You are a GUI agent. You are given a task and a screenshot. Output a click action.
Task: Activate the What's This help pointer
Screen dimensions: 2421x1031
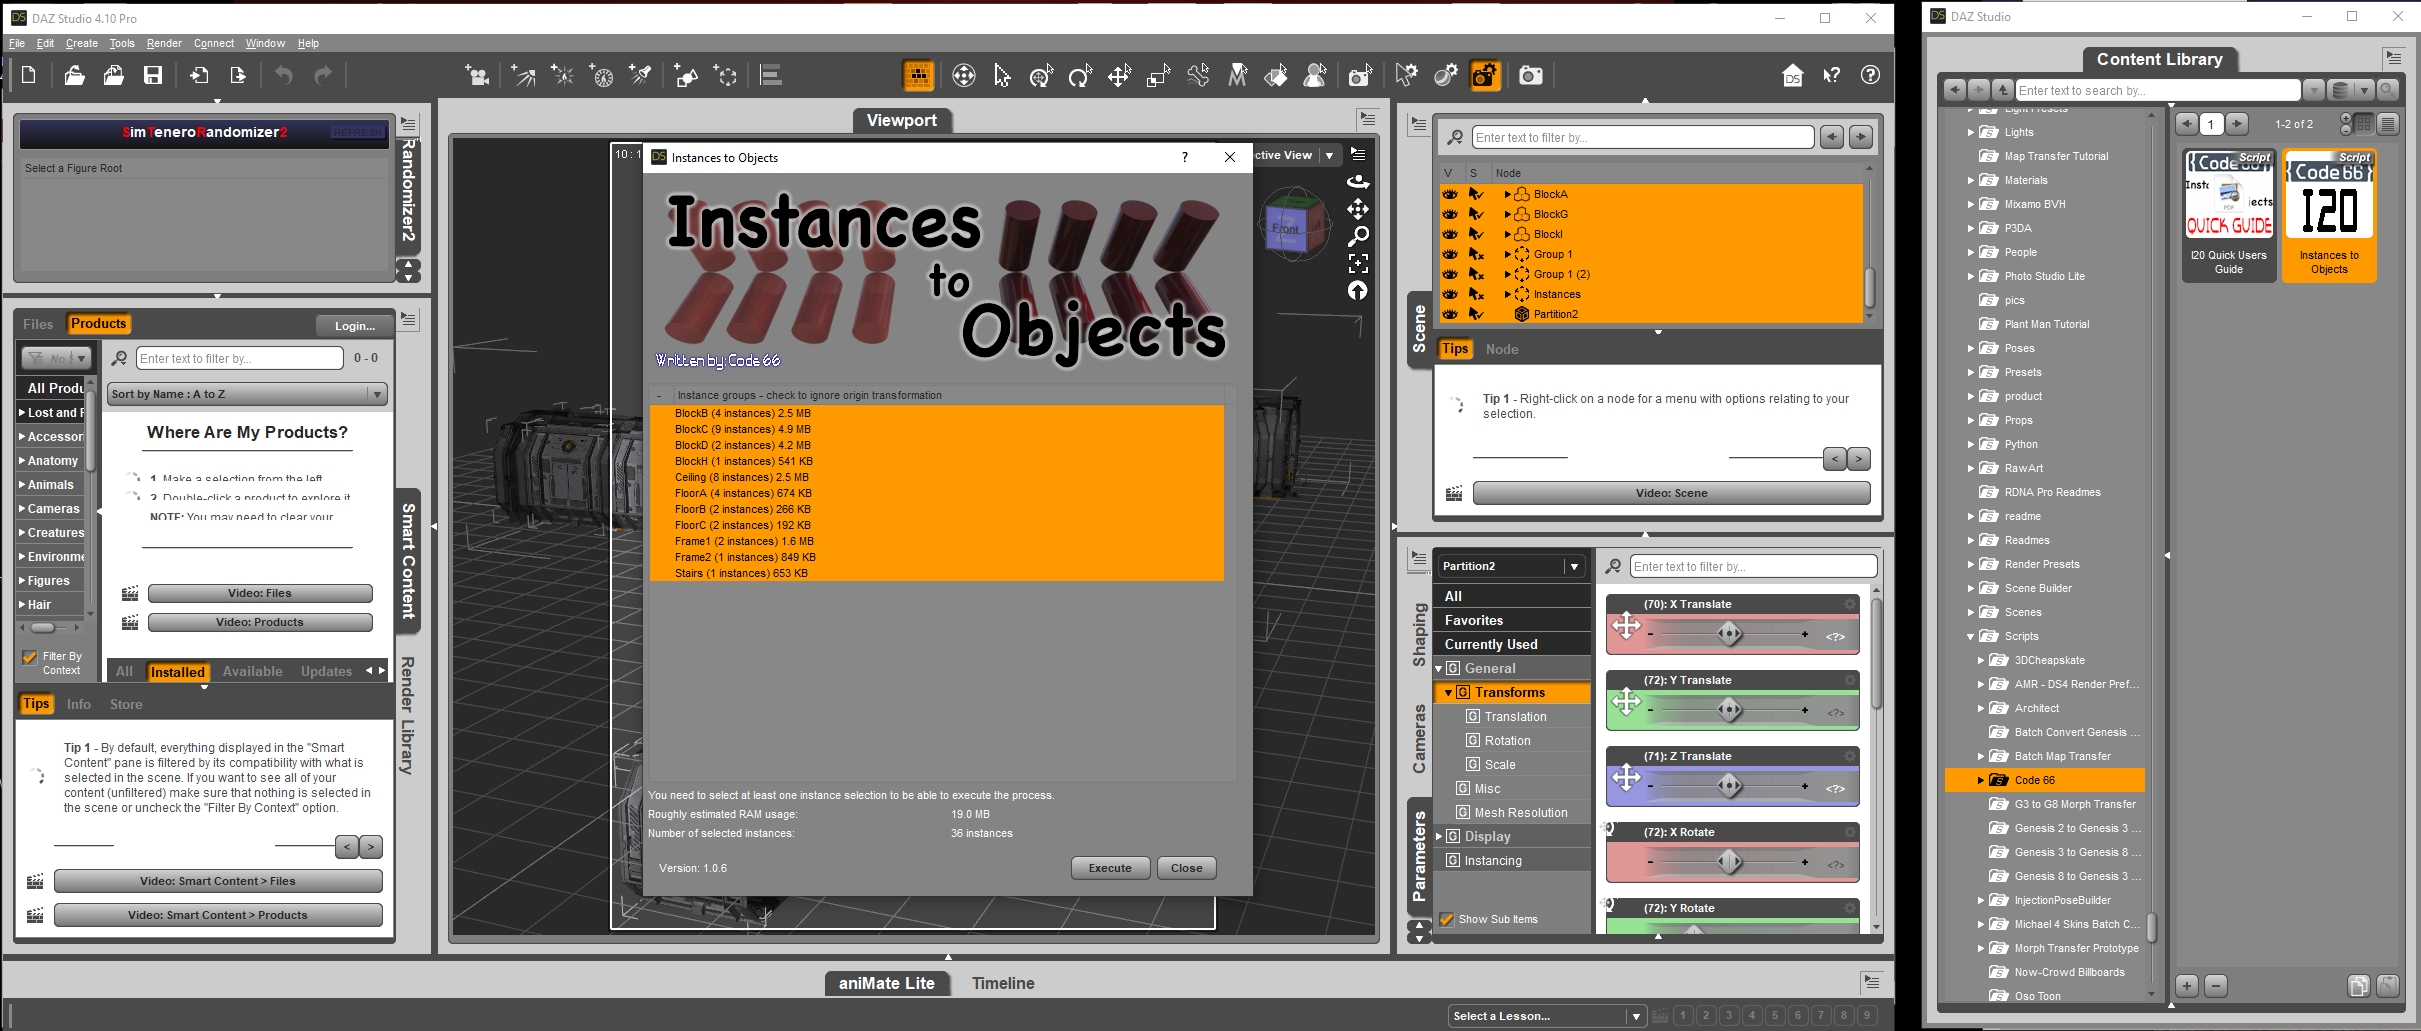[x=1832, y=75]
